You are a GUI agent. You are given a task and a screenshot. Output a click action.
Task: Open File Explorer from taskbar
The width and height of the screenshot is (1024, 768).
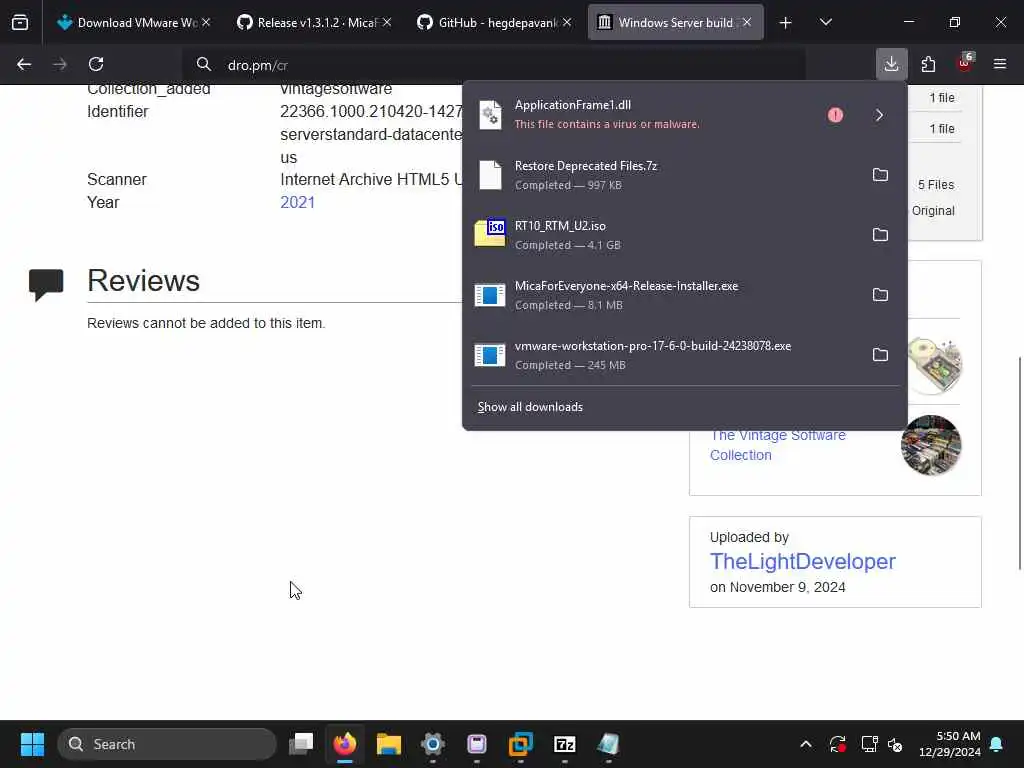click(389, 744)
